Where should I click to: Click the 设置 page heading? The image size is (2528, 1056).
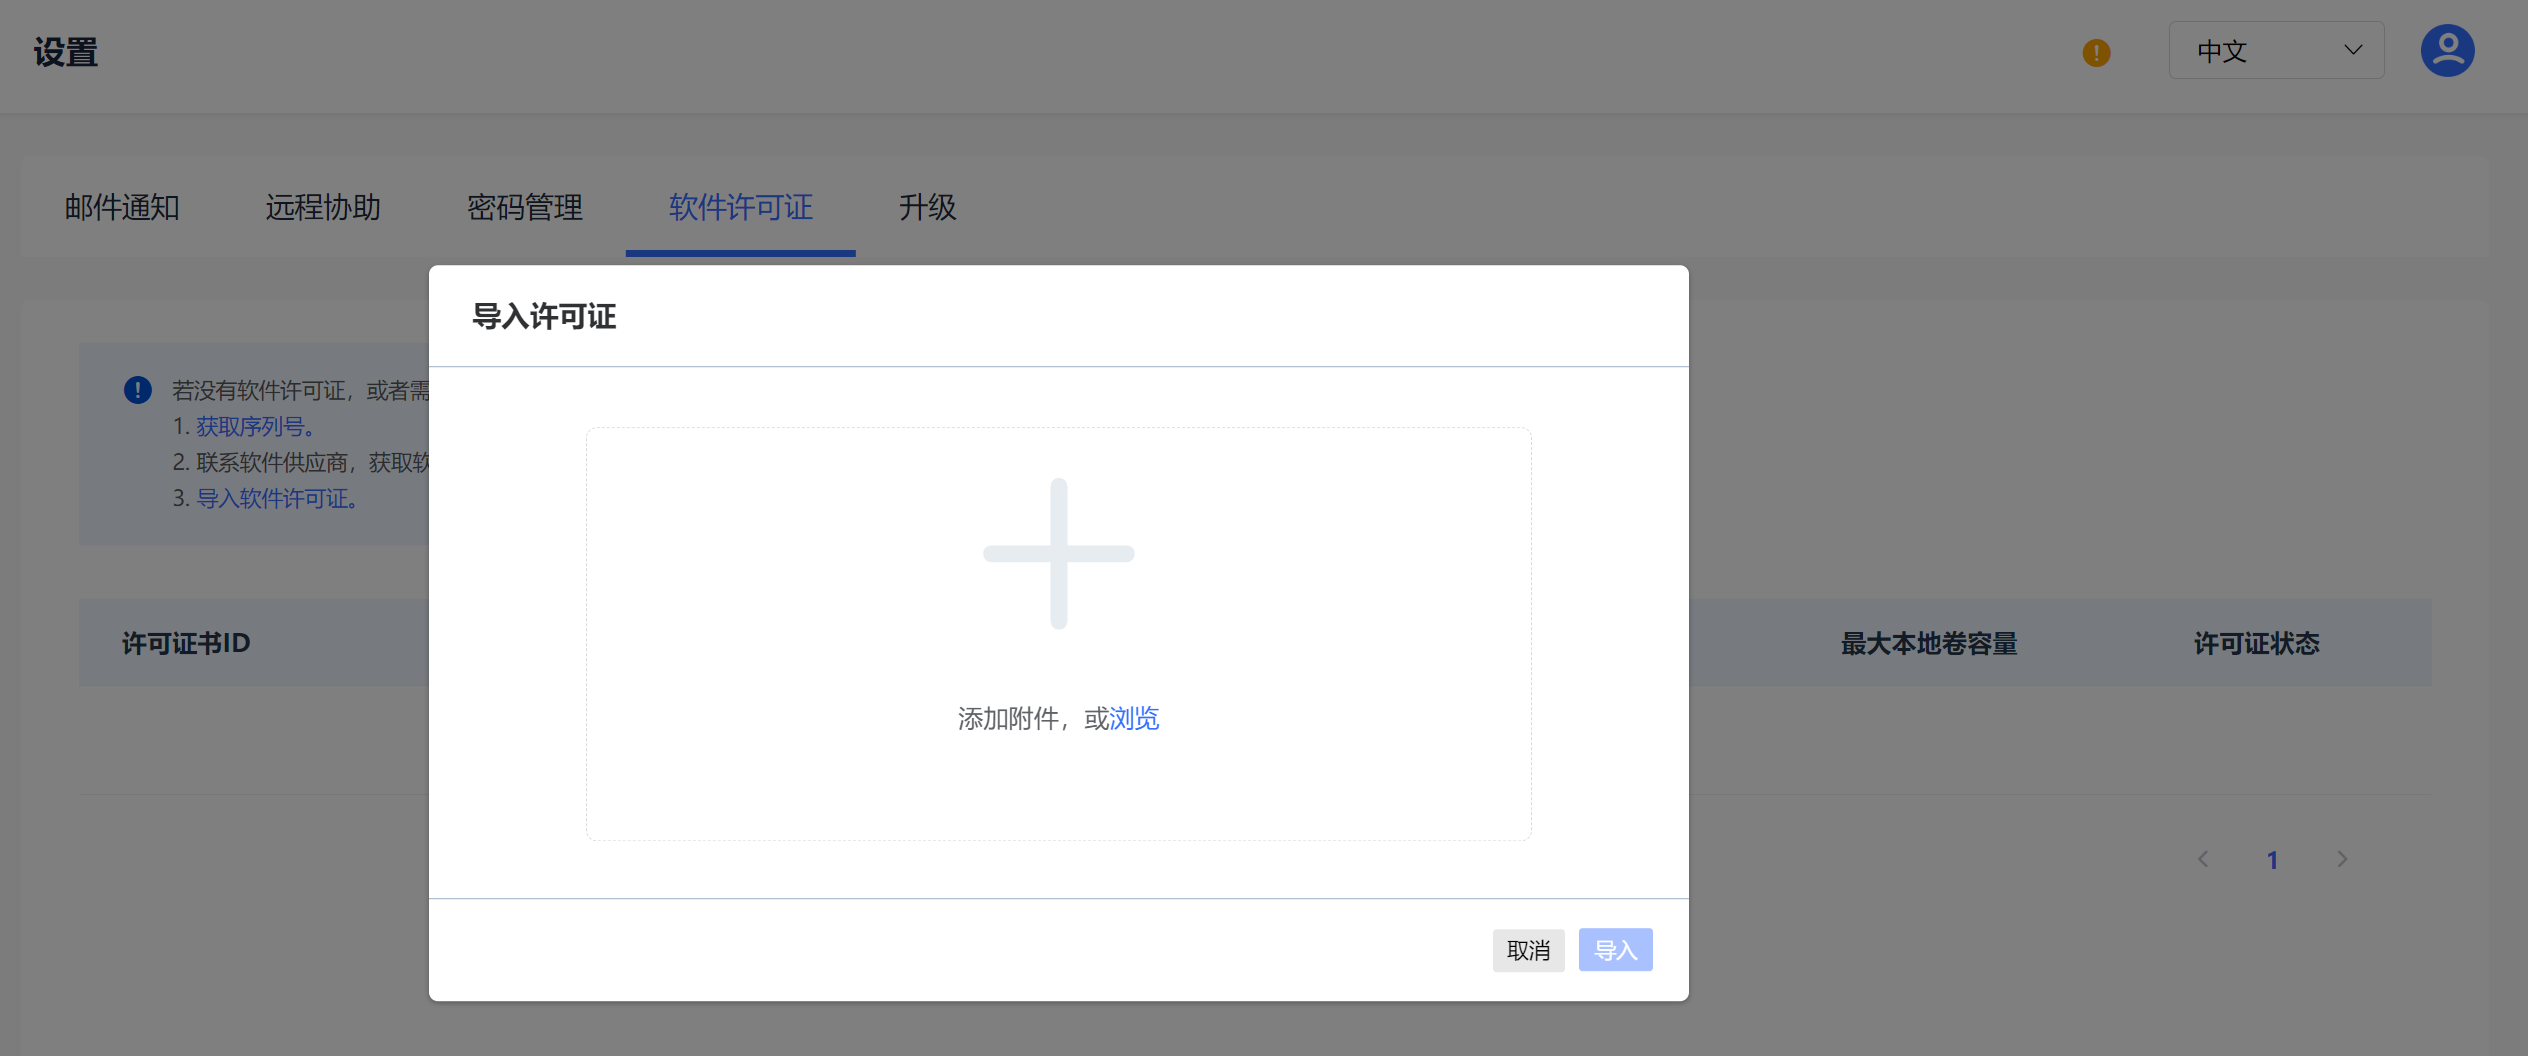pyautogui.click(x=66, y=52)
